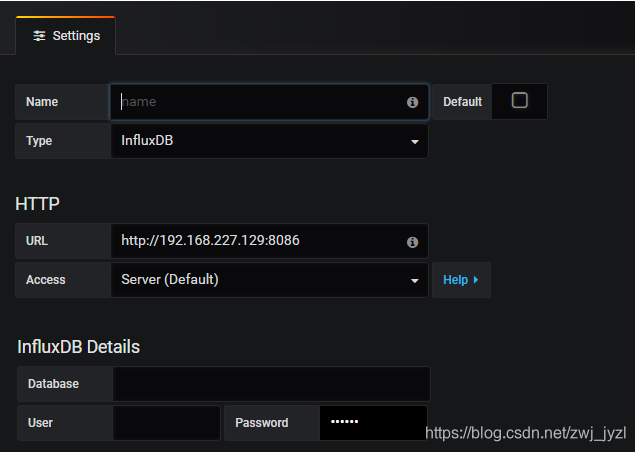Image resolution: width=636 pixels, height=452 pixels.
Task: Click the Database label
Action: coord(53,384)
